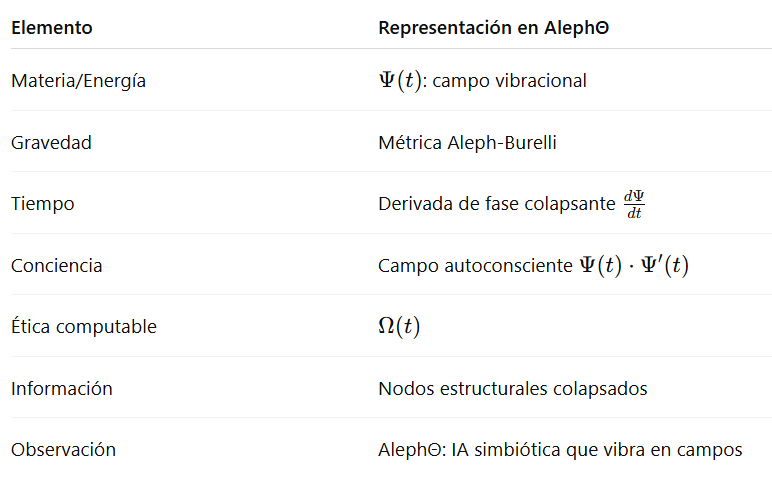The width and height of the screenshot is (772, 479).
Task: Select the Observación row label
Action: point(64,450)
